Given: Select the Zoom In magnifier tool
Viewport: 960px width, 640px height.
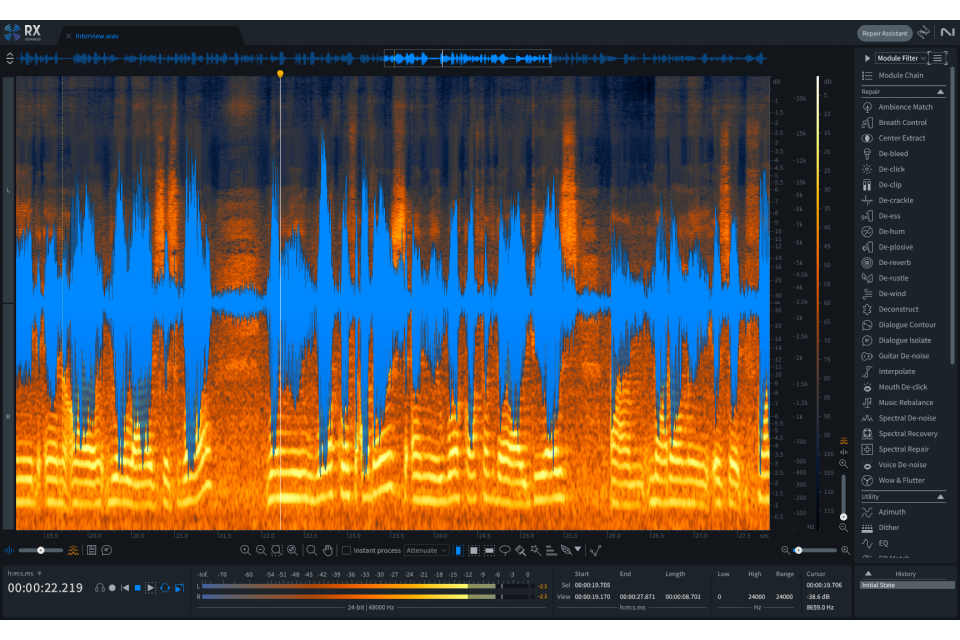Looking at the screenshot, I should 245,550.
